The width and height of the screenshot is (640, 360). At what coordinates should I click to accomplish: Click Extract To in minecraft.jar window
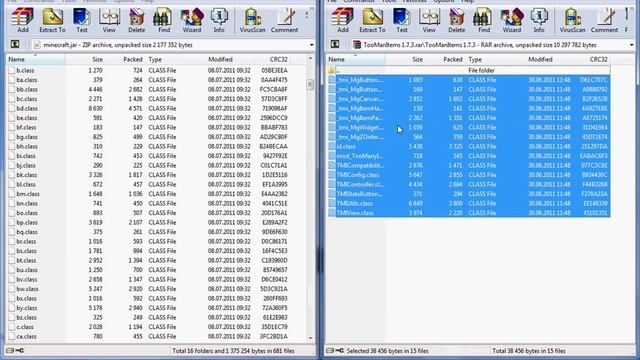point(52,20)
